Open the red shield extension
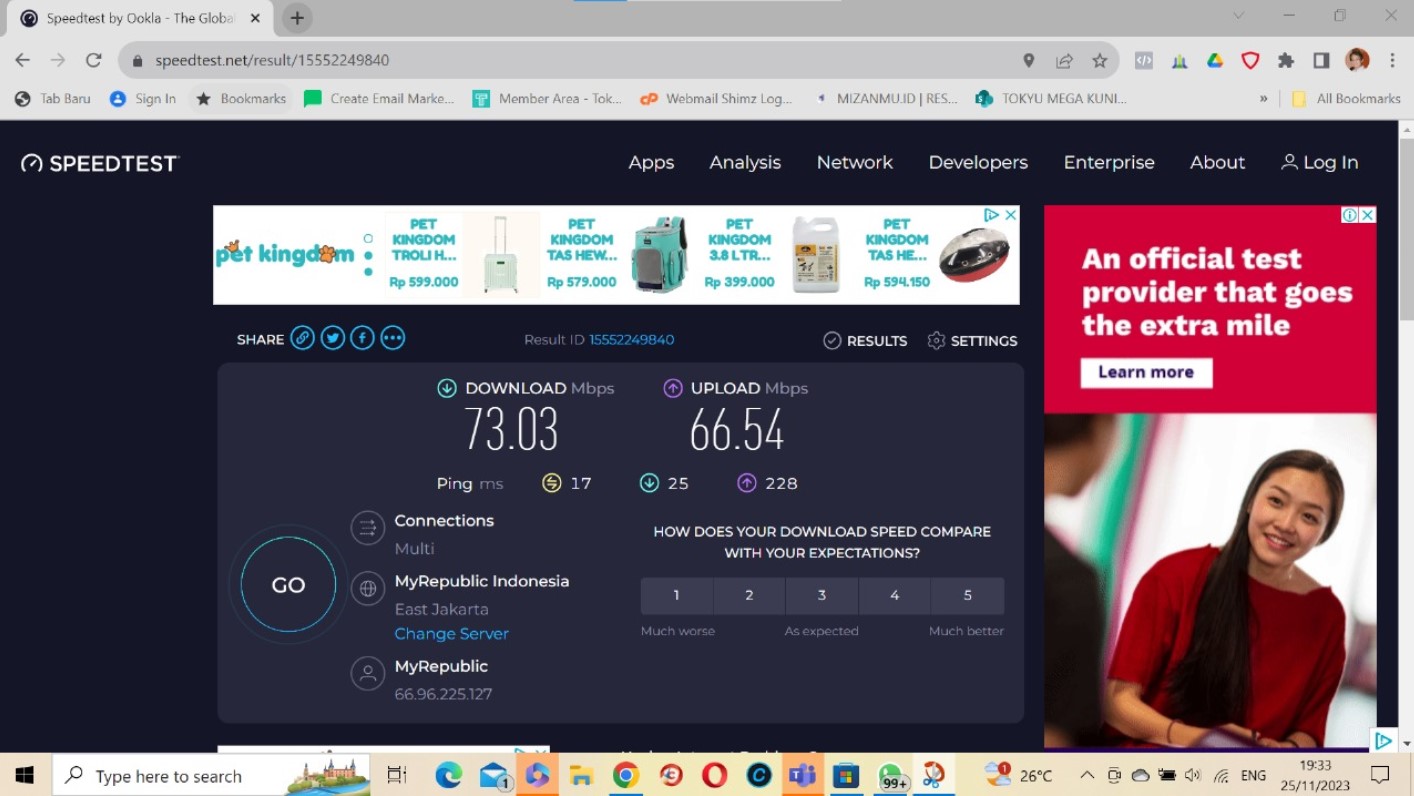1414x796 pixels. click(x=1250, y=60)
